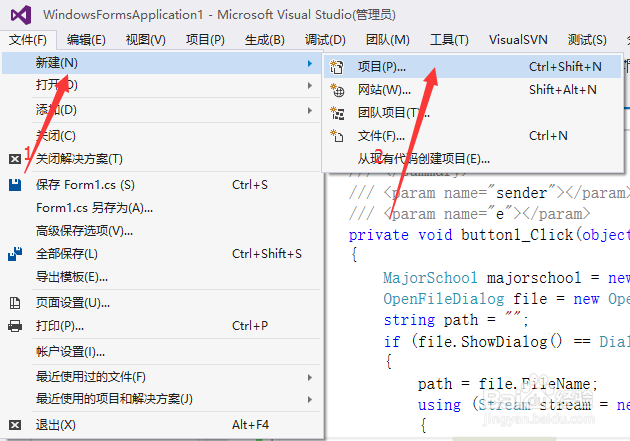
Task: Click the Print printer icon
Action: [15, 326]
